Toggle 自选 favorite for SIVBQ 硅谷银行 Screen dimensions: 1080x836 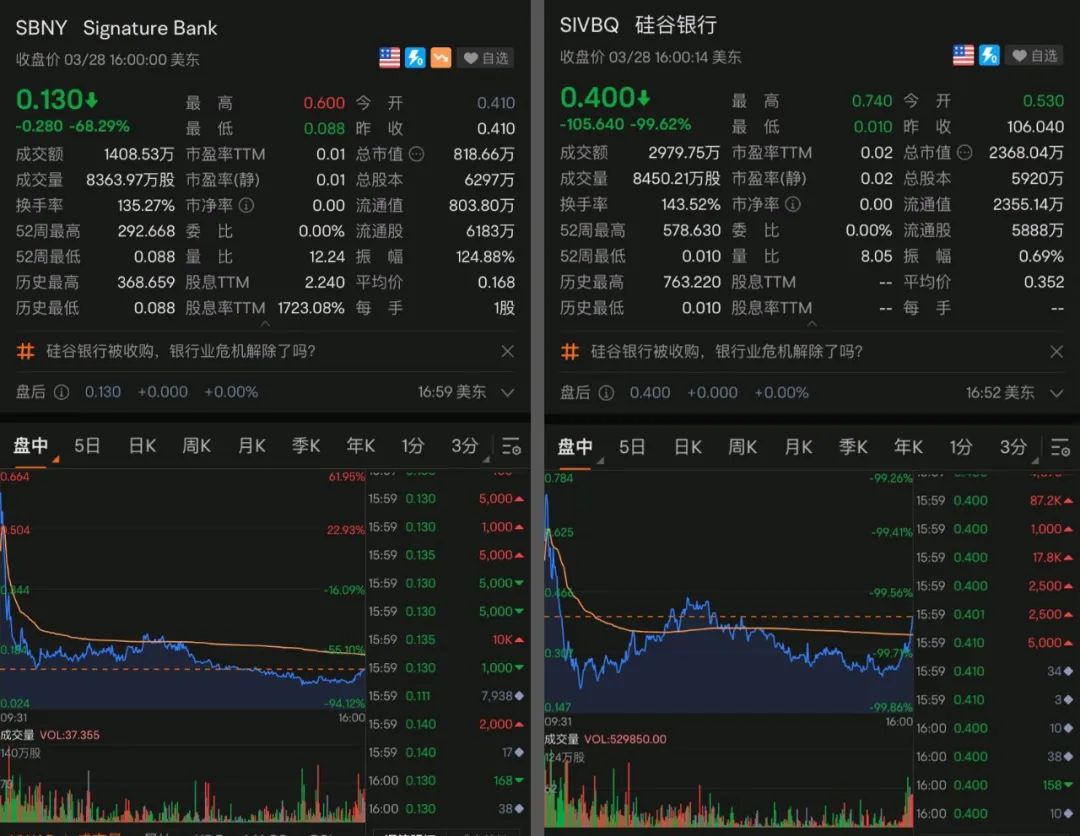tap(1035, 55)
